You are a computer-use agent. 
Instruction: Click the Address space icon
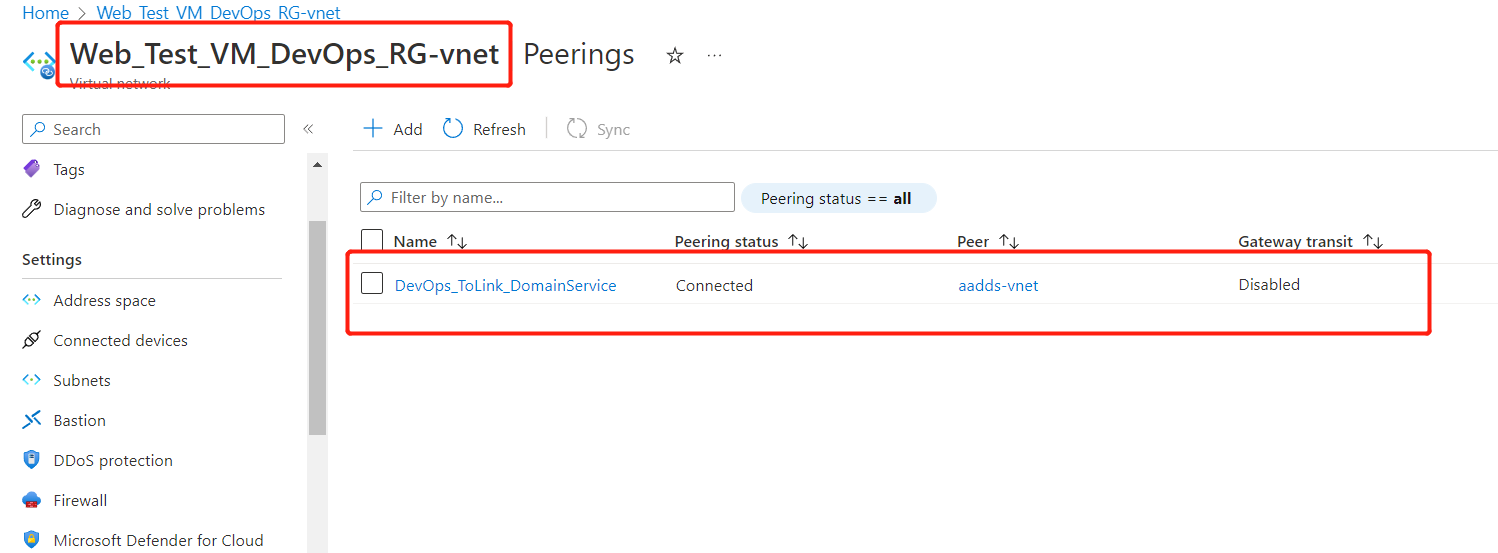(x=32, y=300)
